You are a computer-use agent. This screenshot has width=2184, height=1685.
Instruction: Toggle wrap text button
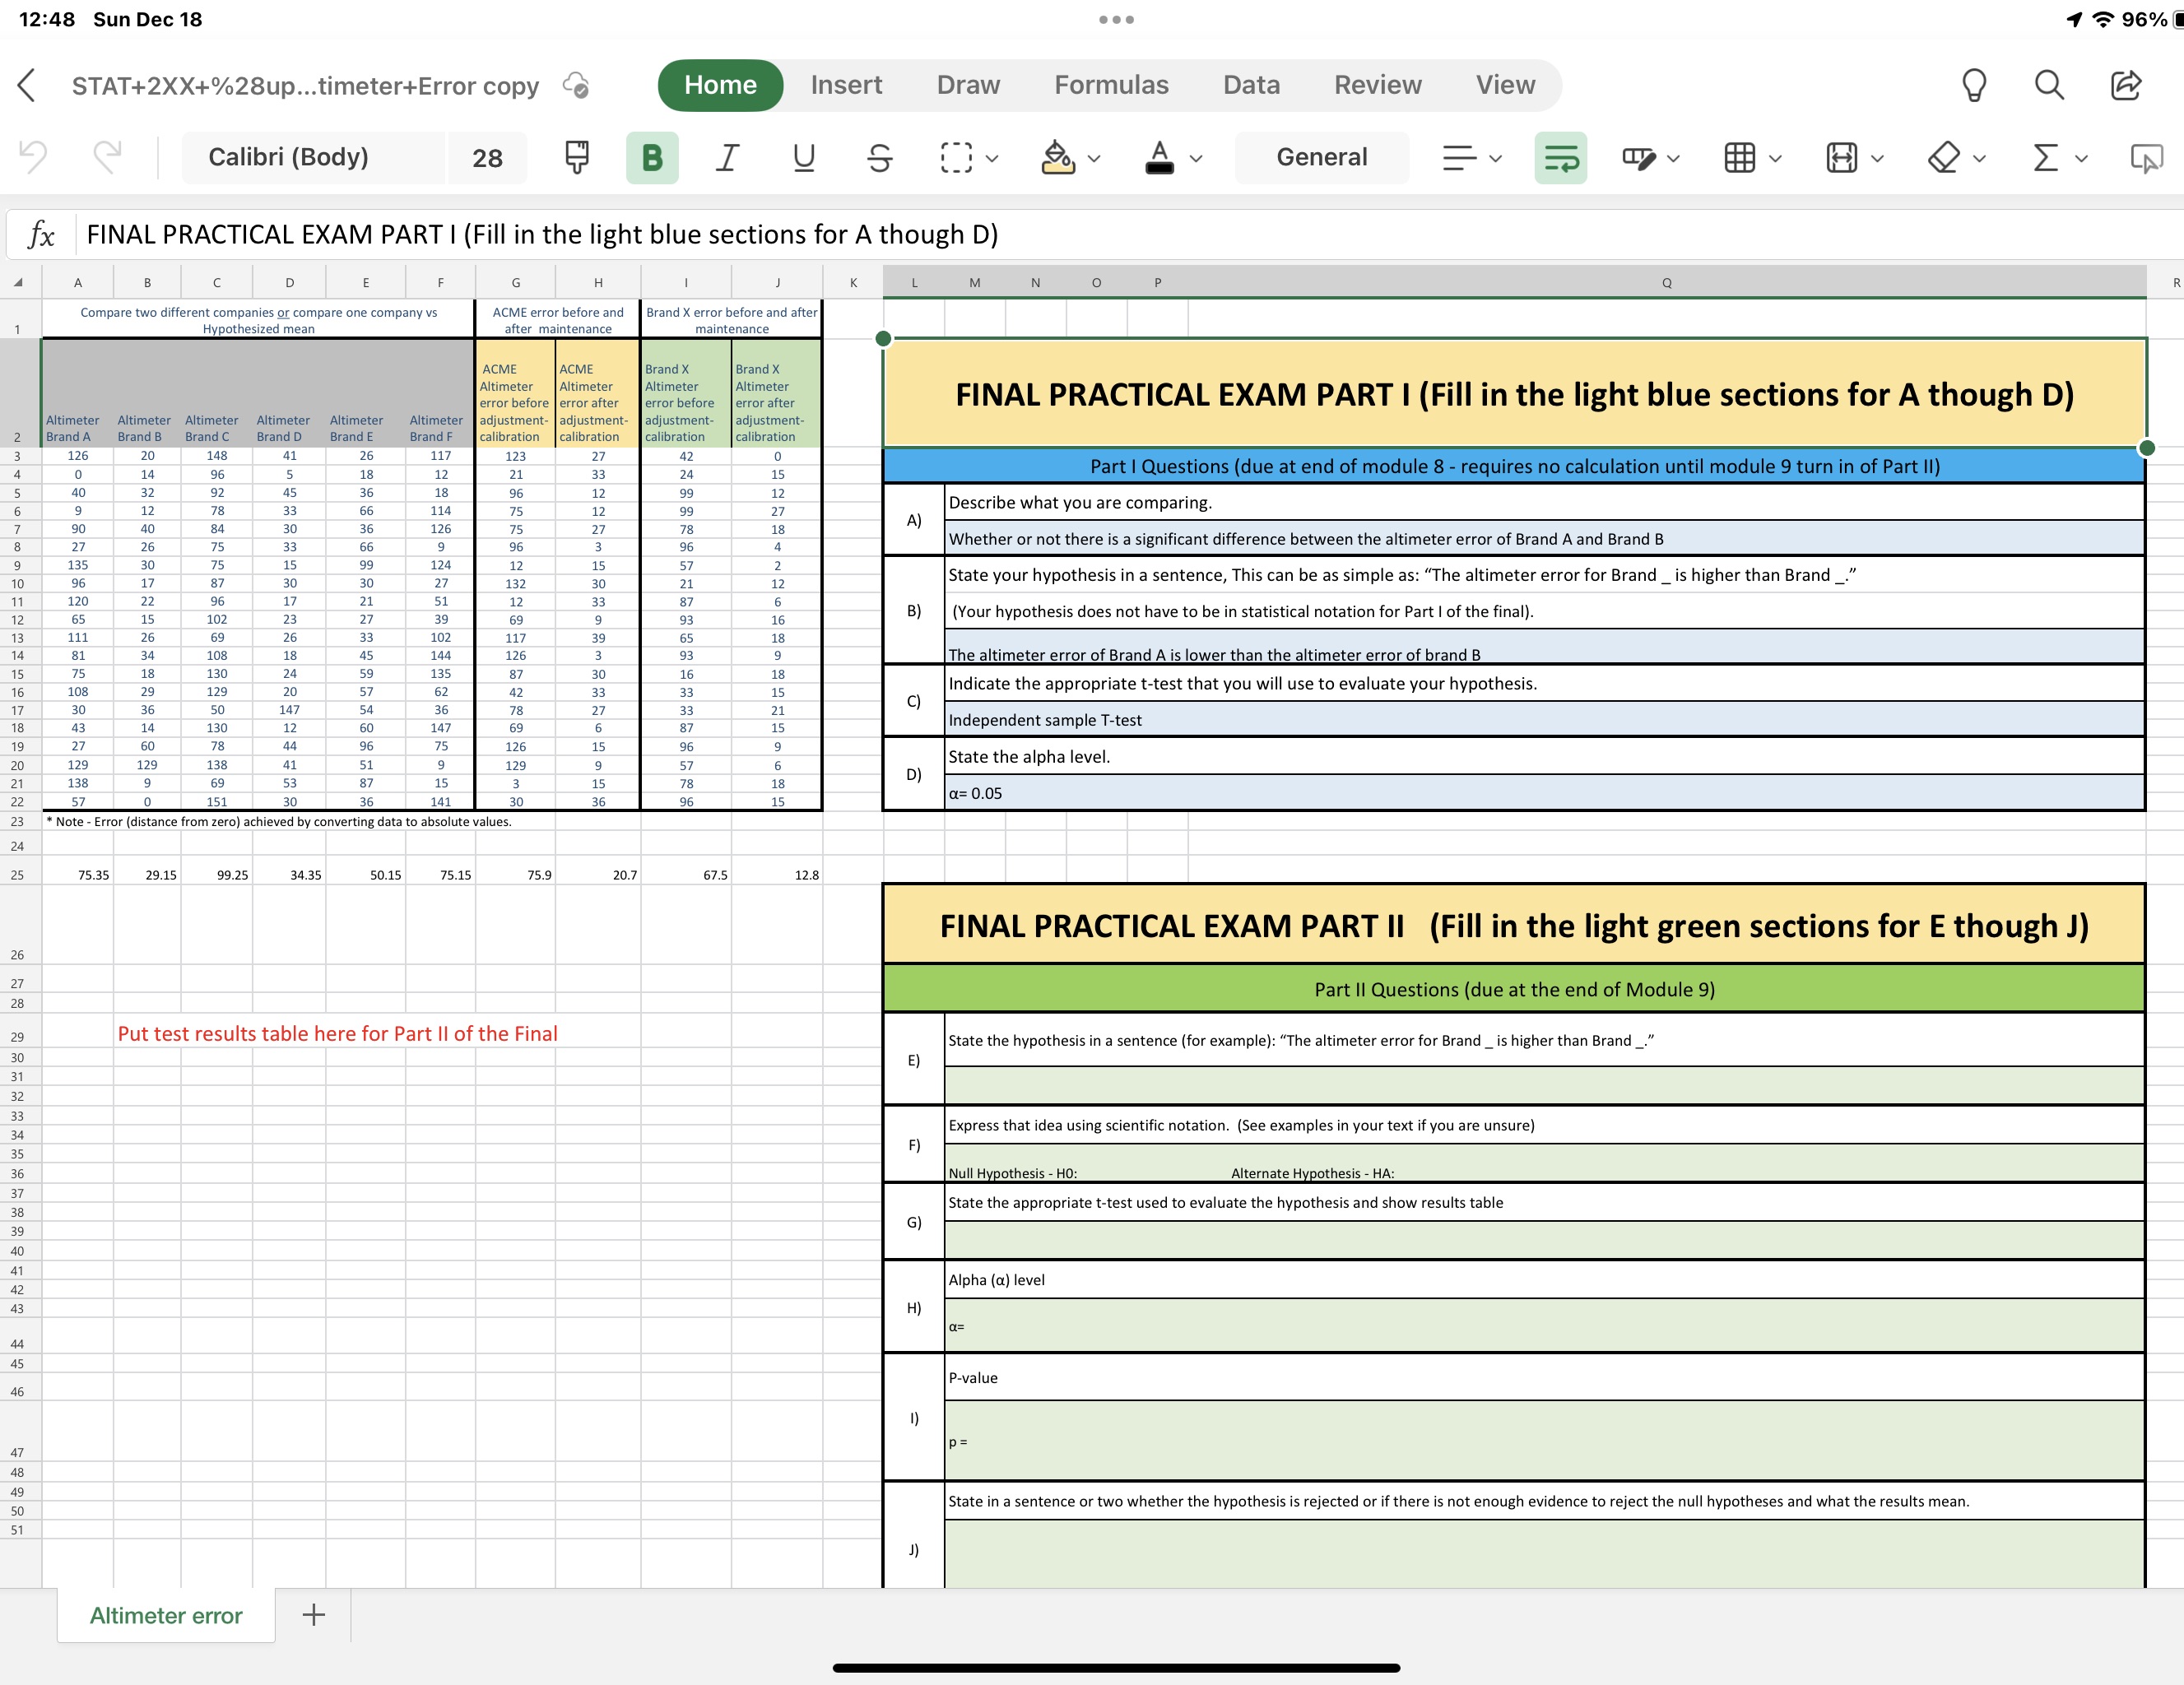click(x=1560, y=157)
